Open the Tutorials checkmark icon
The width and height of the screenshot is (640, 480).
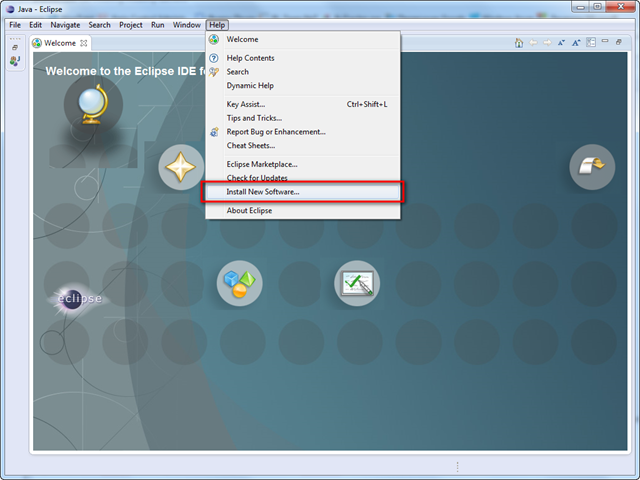[357, 283]
